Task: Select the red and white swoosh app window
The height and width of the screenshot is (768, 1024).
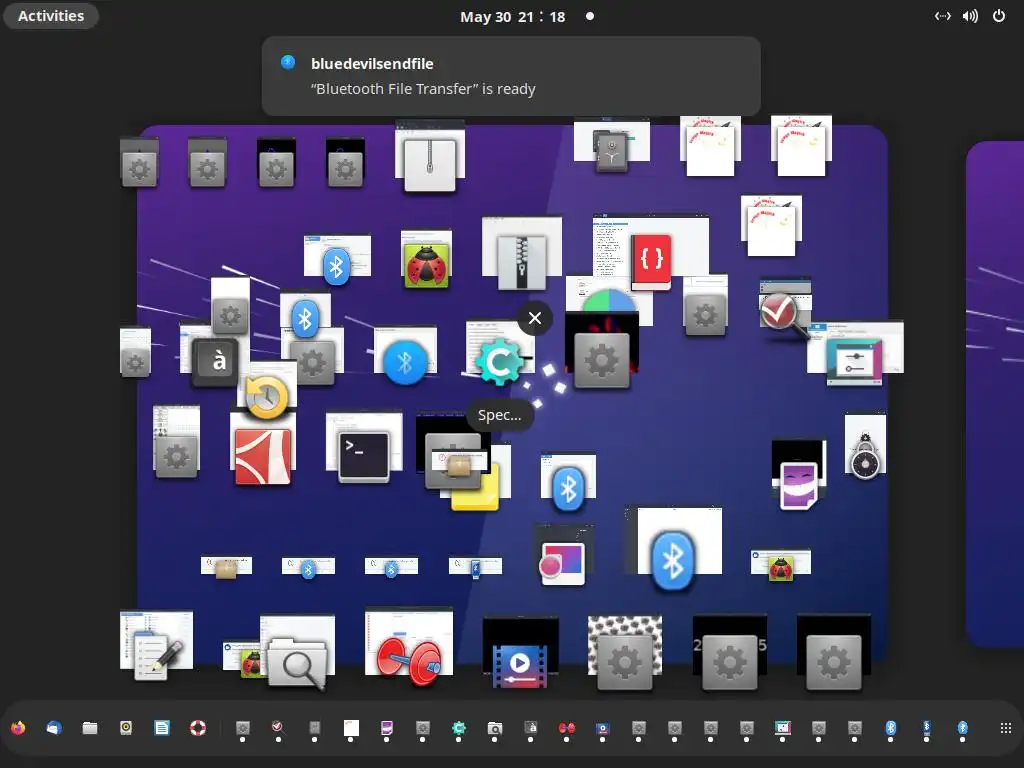Action: pyautogui.click(x=263, y=453)
